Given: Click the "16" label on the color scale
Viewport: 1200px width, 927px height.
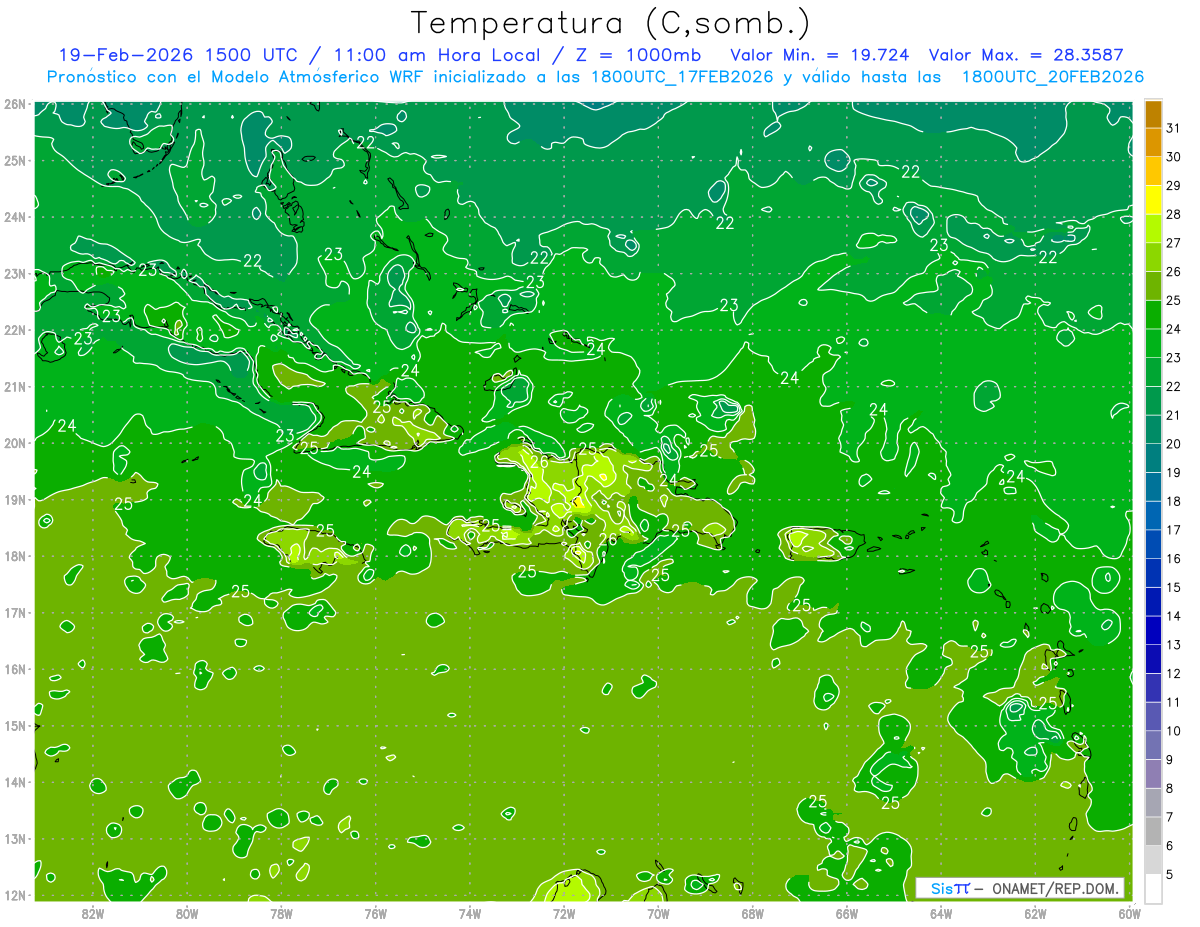Looking at the screenshot, I should pyautogui.click(x=1174, y=559).
